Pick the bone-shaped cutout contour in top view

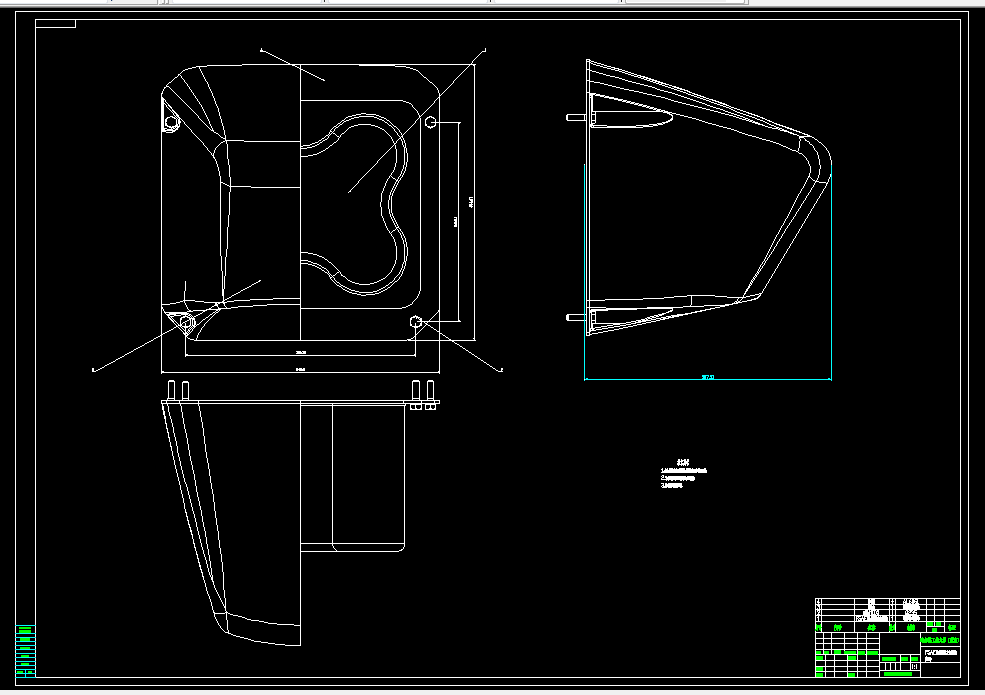tap(354, 204)
